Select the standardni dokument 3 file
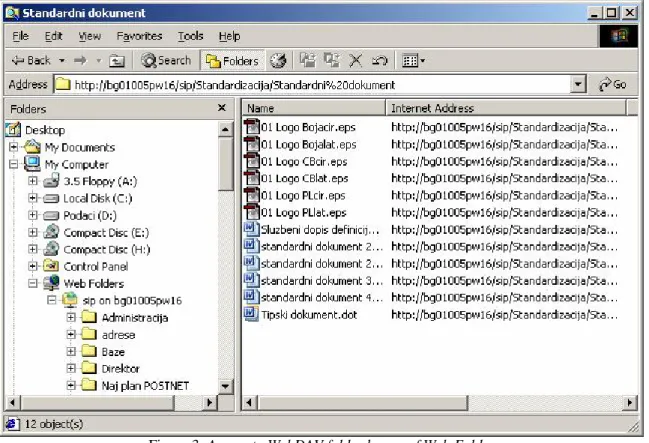Image resolution: width=649 pixels, height=443 pixels. [x=313, y=280]
